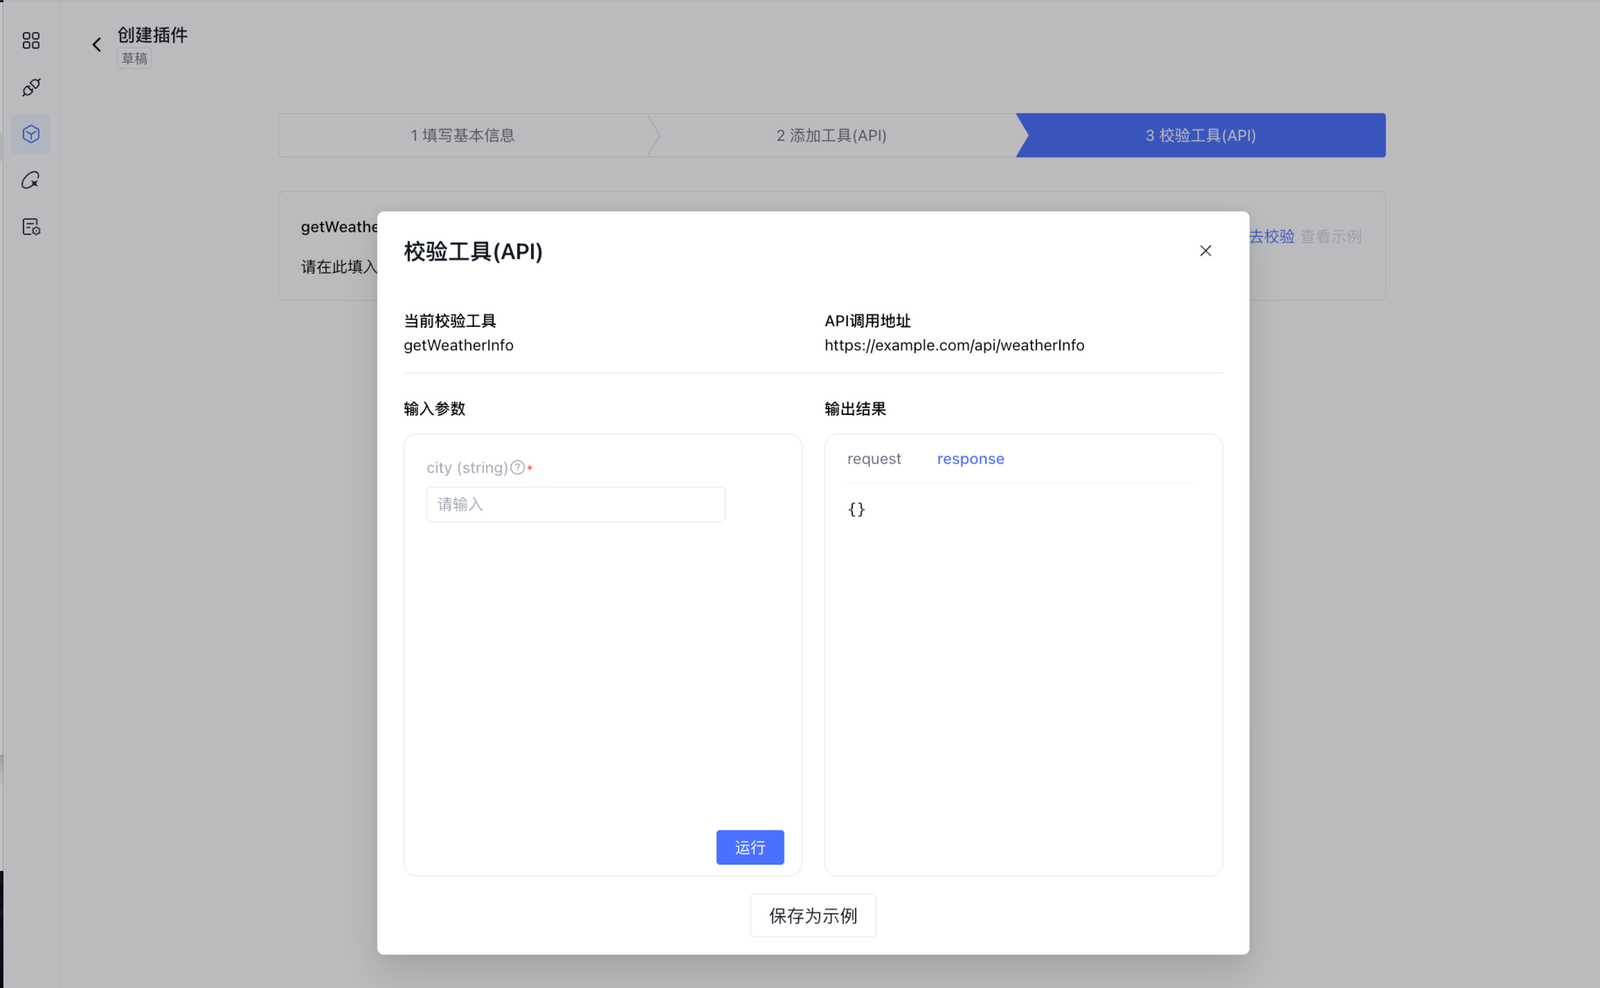
Task: Click the empty {} response output
Action: (856, 510)
